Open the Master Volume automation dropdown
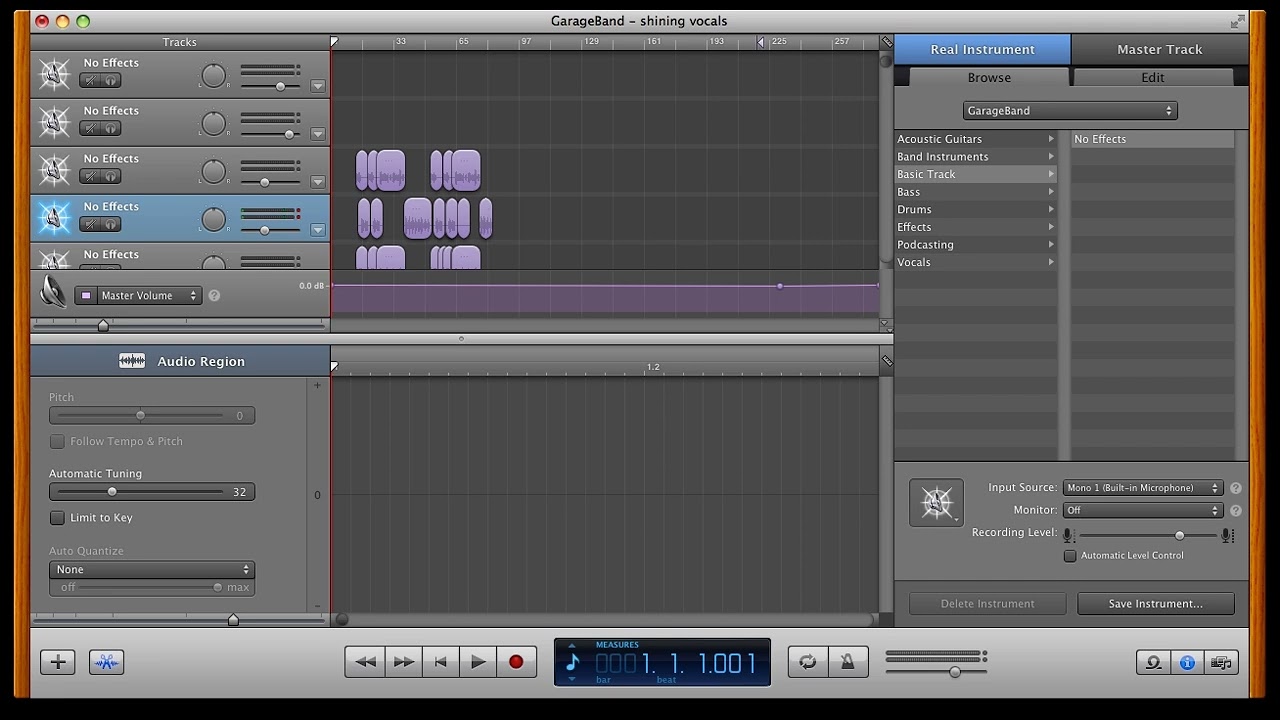The image size is (1280, 720). pyautogui.click(x=139, y=296)
